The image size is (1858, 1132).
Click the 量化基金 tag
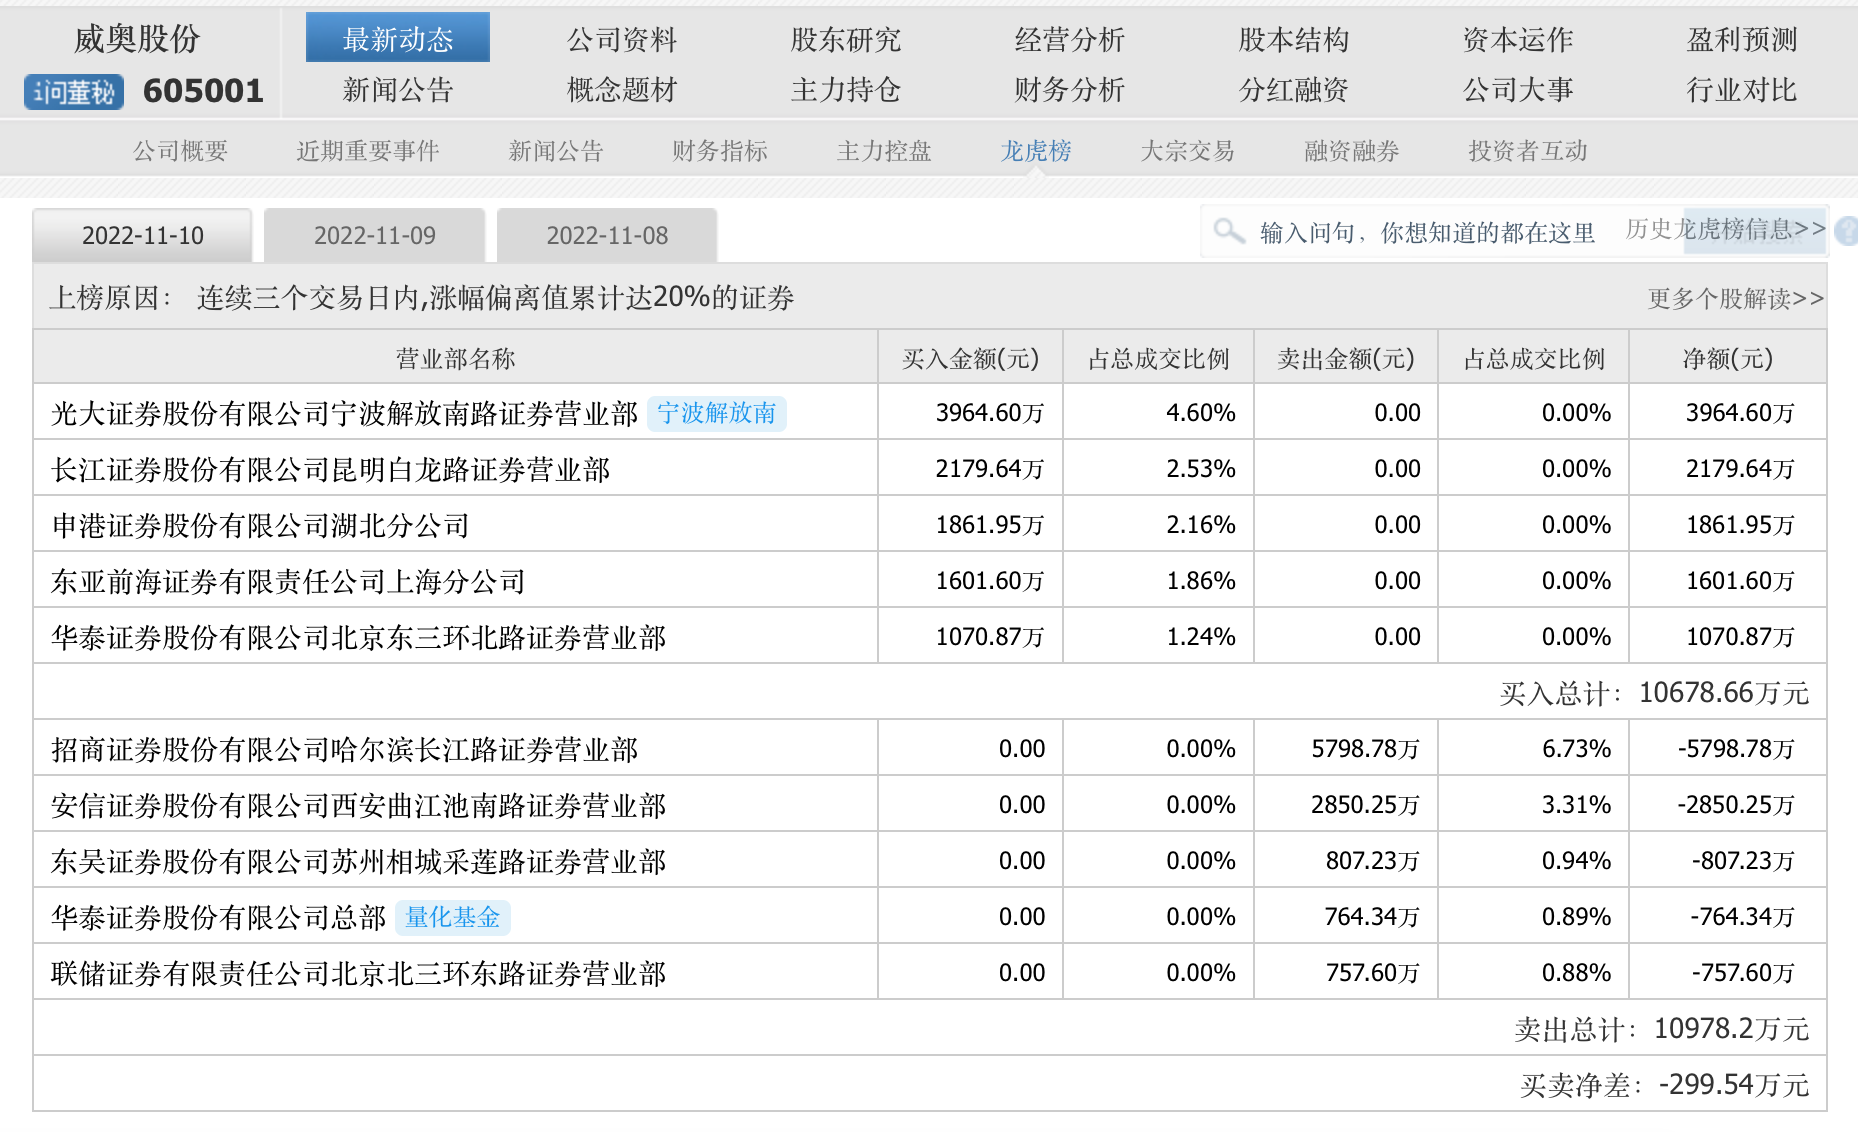pos(452,917)
